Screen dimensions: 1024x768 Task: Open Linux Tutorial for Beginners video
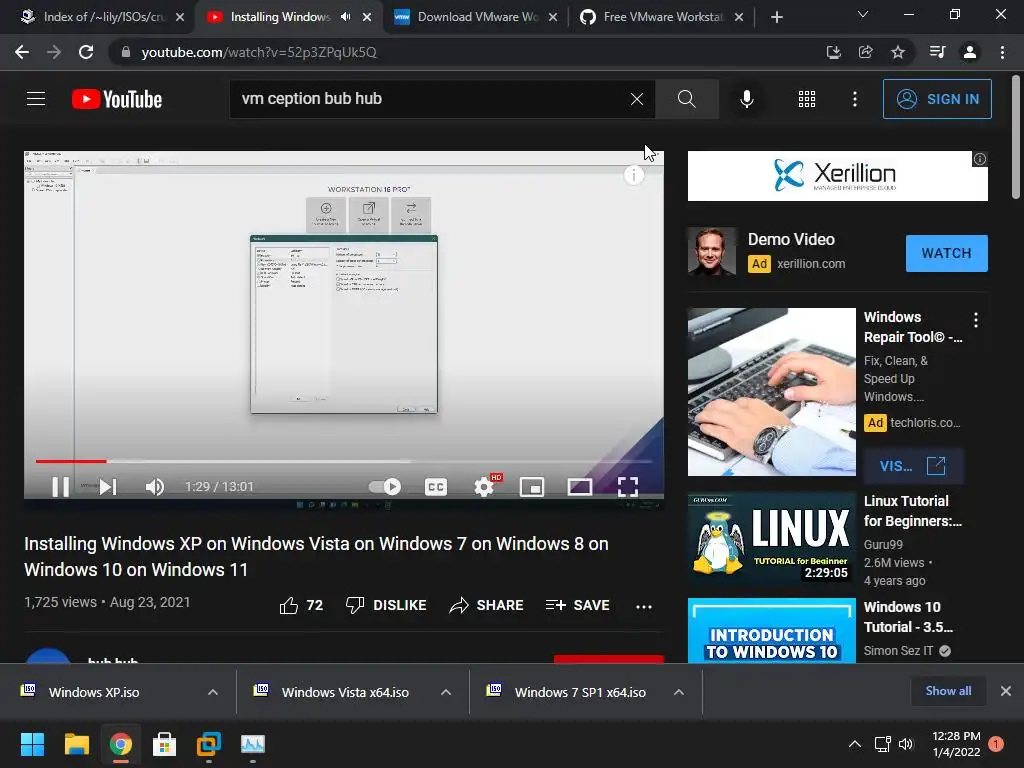pos(771,539)
